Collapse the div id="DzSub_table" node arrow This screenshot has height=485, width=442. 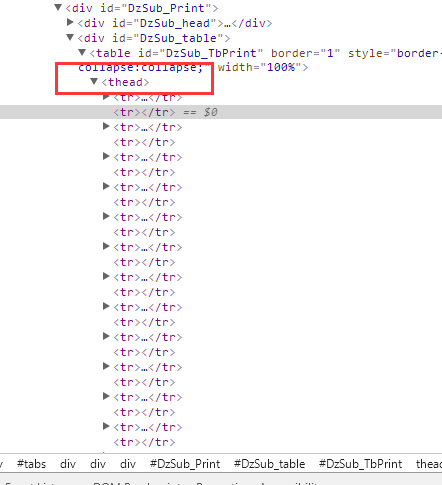coord(70,37)
